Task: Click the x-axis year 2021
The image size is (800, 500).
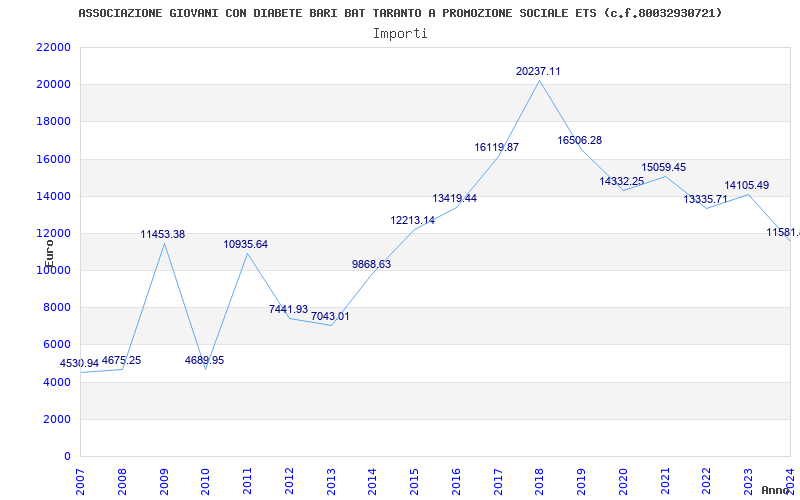Action: click(x=665, y=481)
